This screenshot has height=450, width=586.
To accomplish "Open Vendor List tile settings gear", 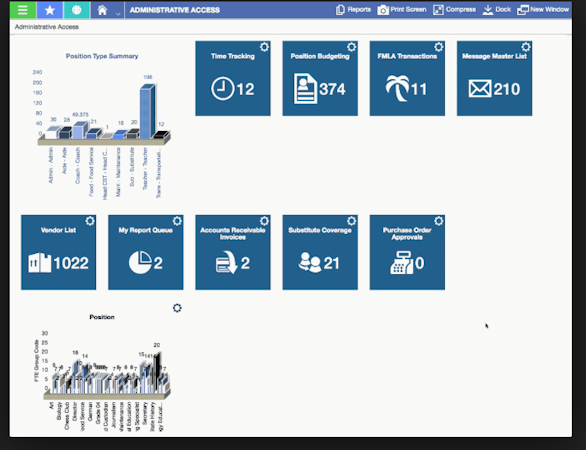I will [90, 221].
